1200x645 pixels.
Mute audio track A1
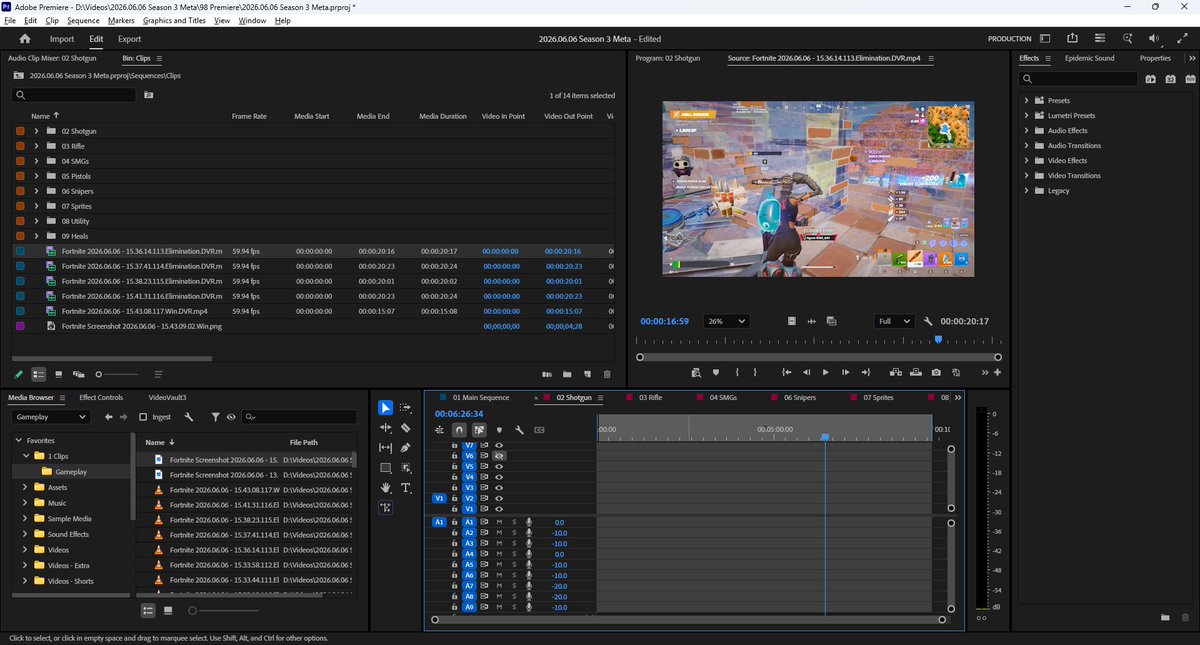(499, 522)
